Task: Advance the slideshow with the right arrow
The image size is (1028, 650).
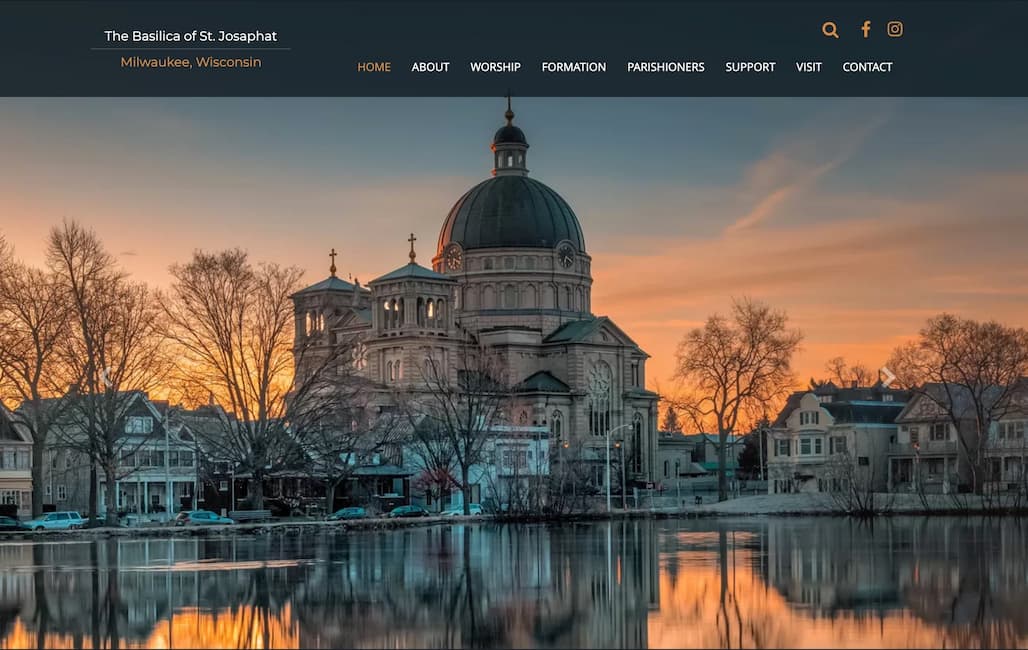Action: pyautogui.click(x=888, y=376)
